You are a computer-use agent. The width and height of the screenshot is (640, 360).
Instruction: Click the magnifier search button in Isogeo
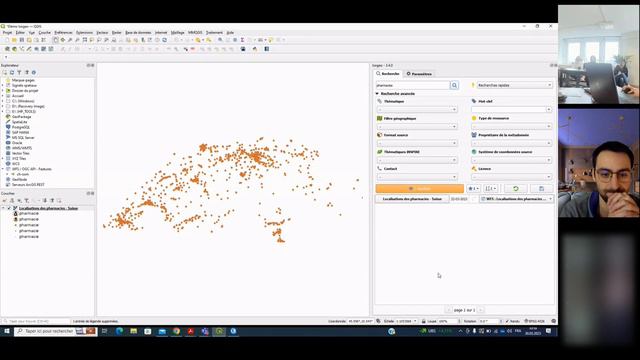click(454, 85)
